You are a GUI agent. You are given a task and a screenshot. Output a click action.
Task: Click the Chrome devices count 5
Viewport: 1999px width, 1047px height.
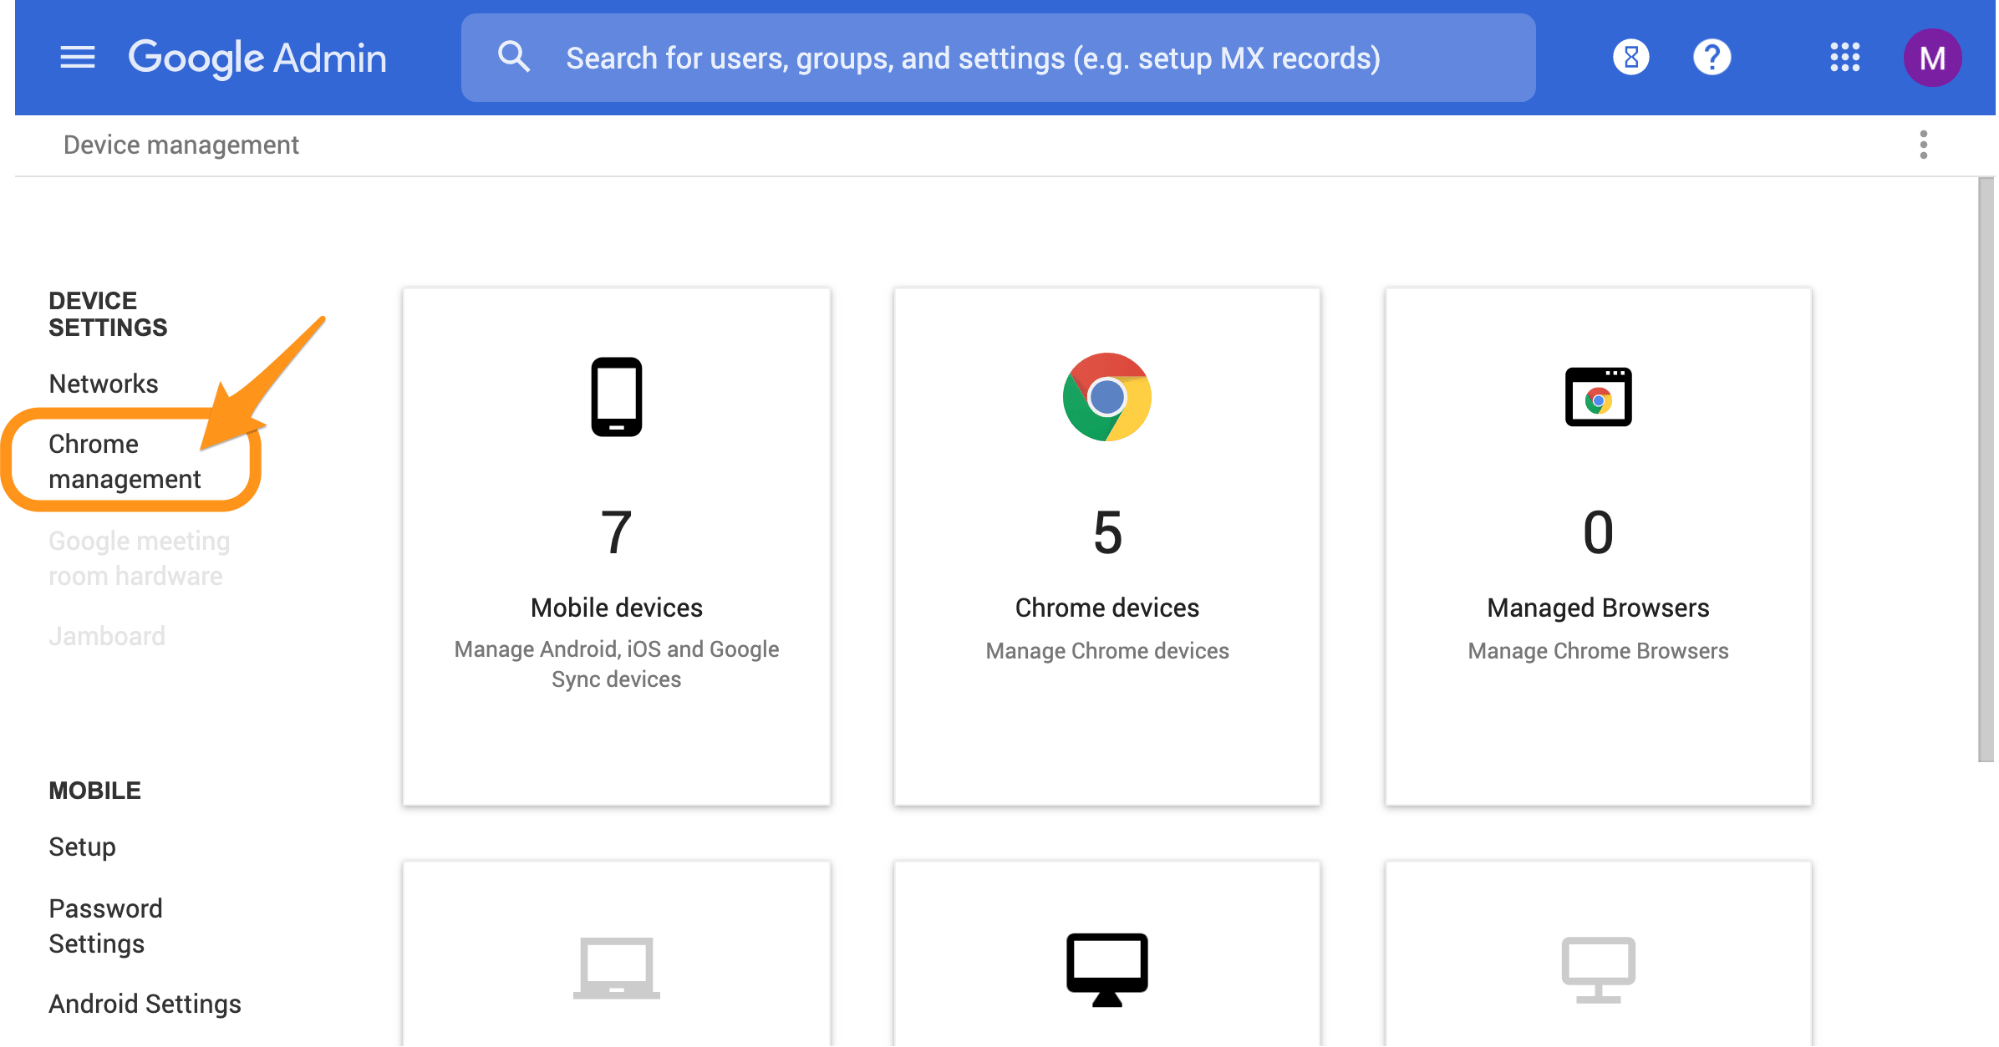[x=1107, y=532]
